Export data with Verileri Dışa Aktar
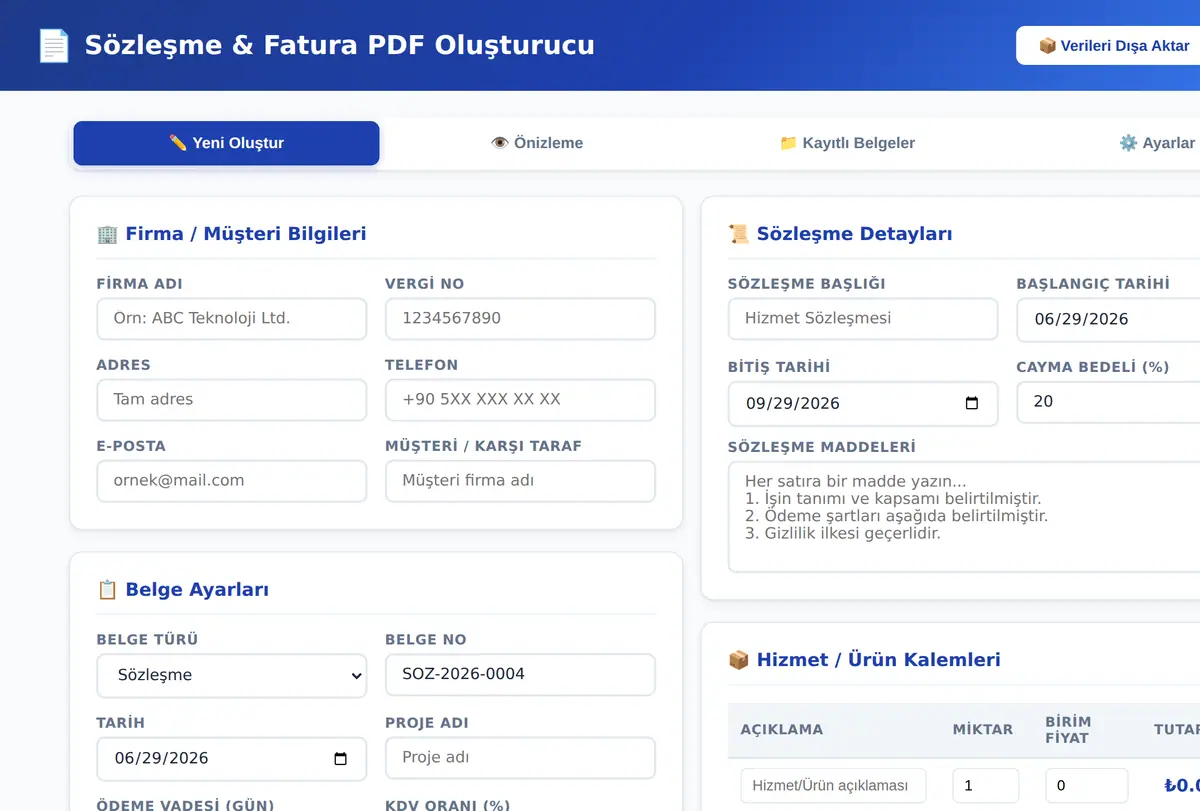 tap(1108, 45)
